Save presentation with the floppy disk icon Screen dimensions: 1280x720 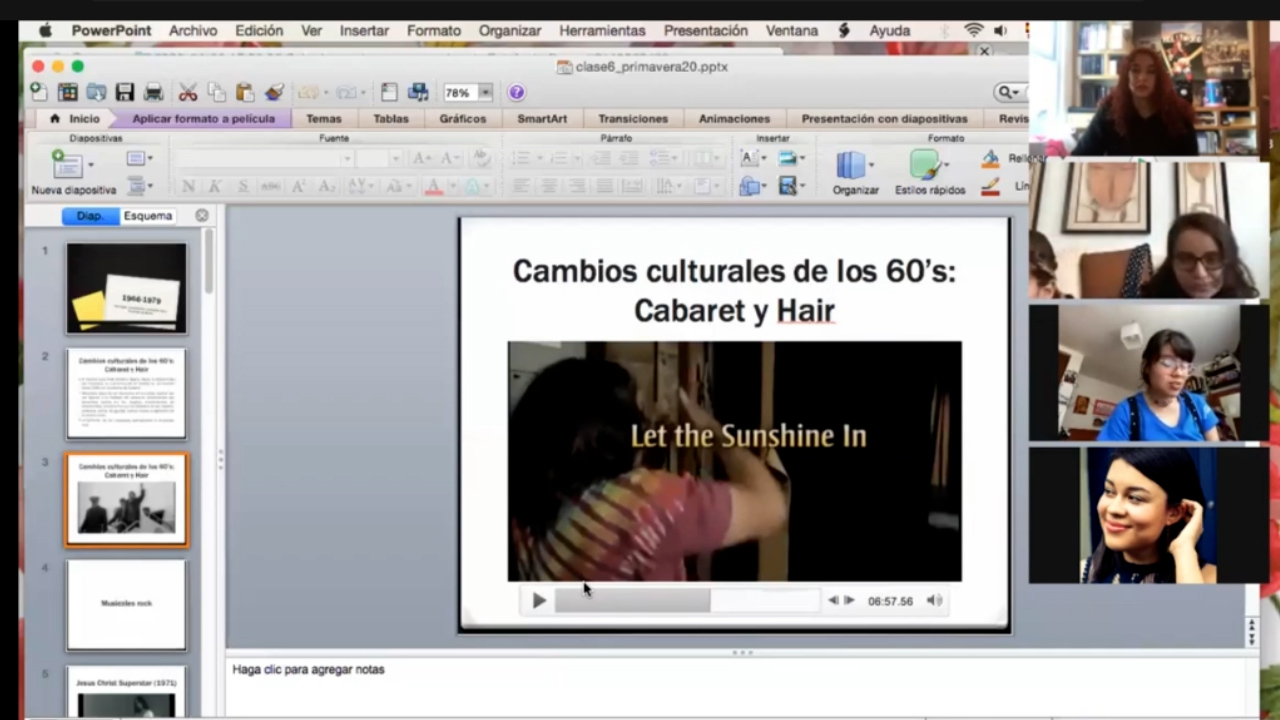(x=125, y=92)
